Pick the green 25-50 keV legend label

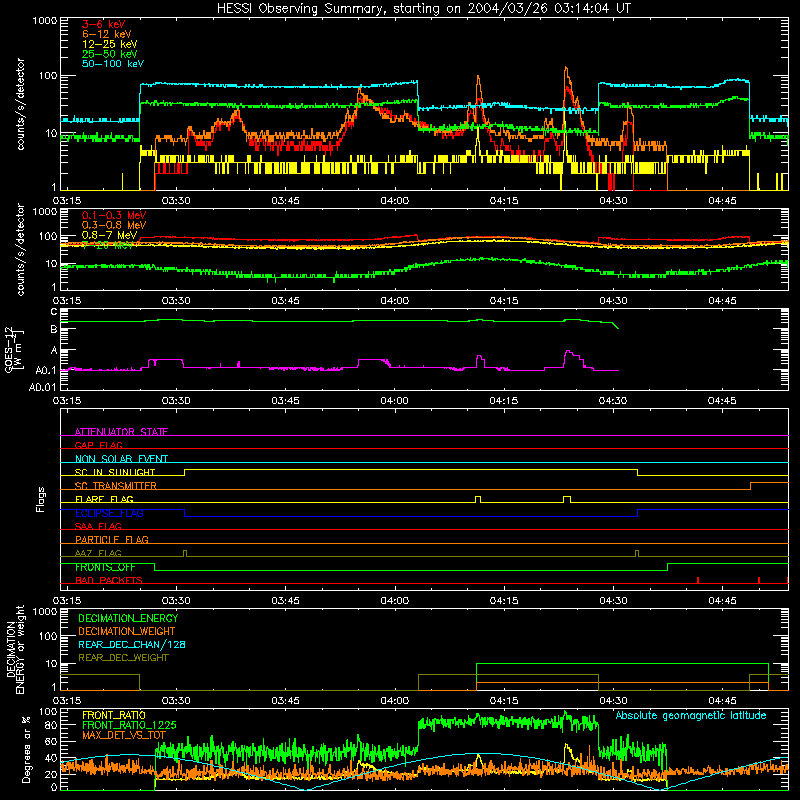tap(109, 54)
